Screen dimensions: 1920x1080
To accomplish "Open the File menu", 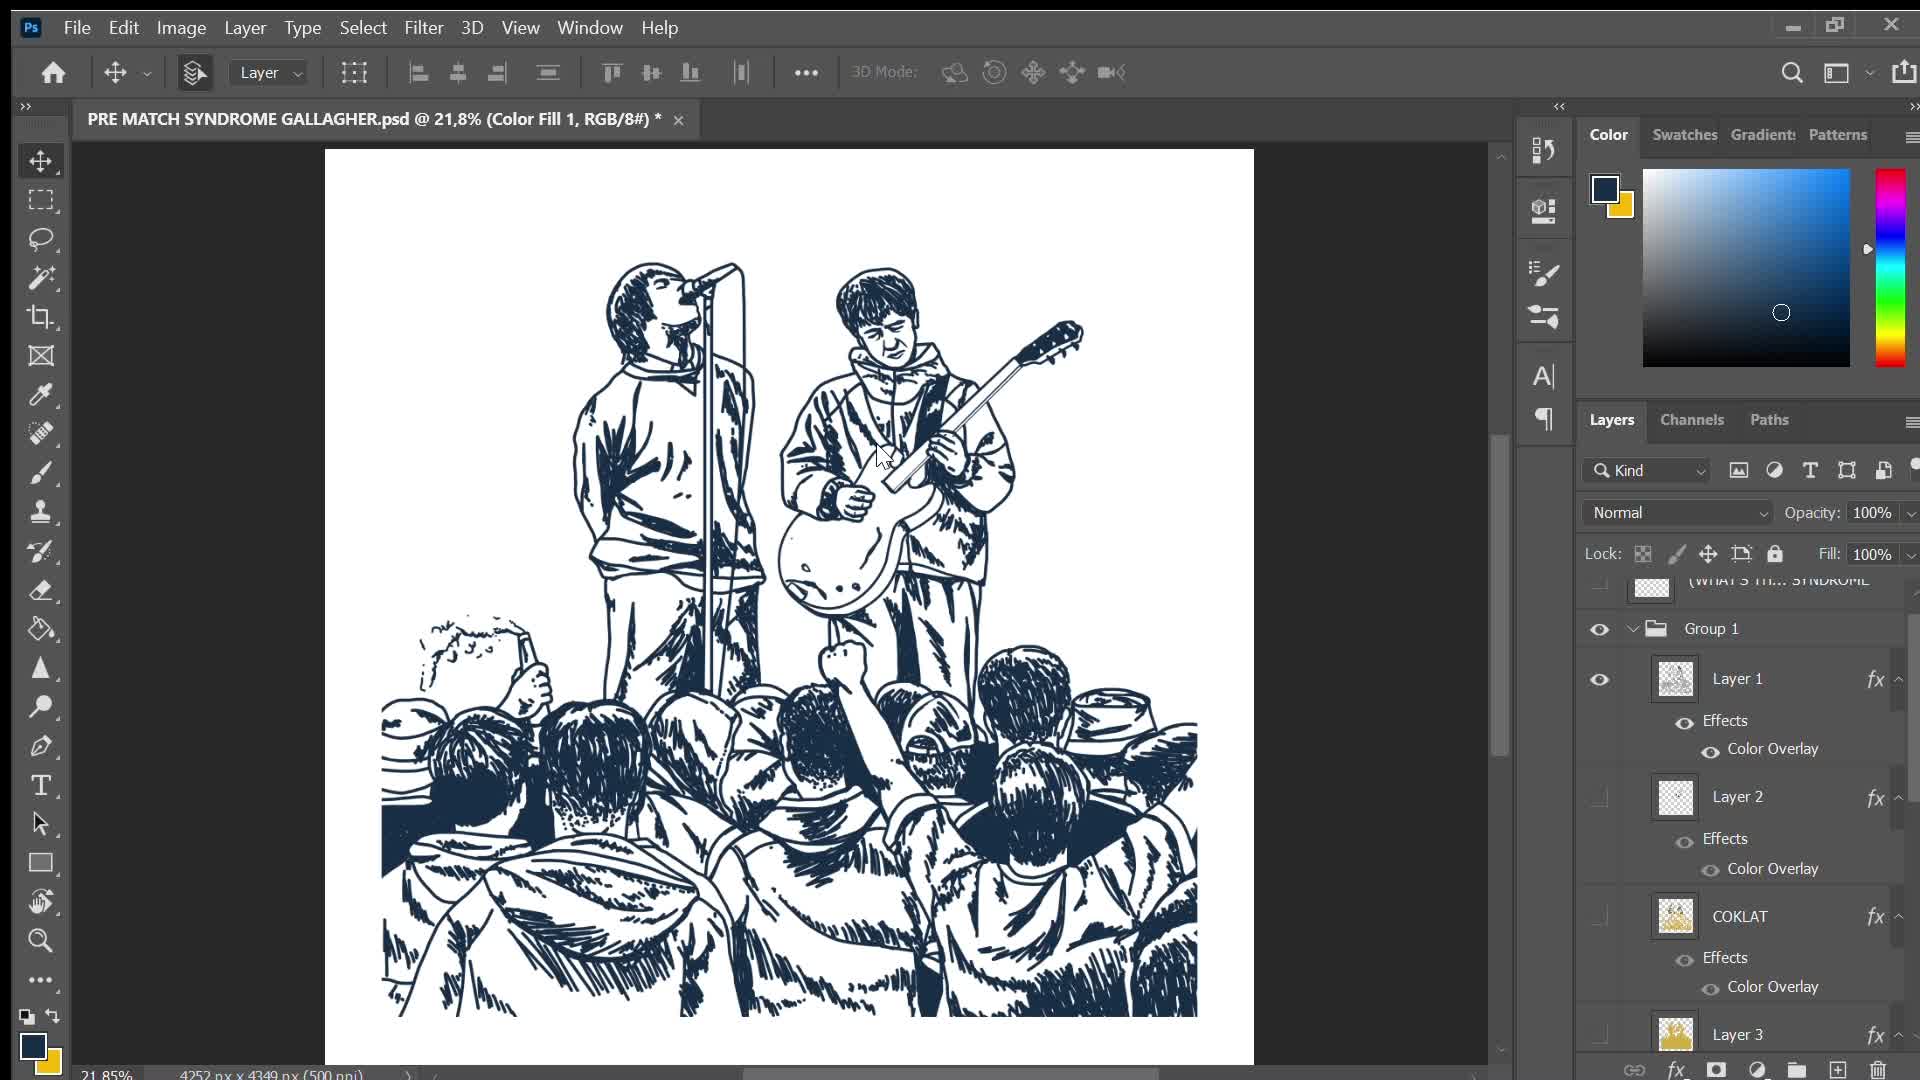I will pos(77,27).
